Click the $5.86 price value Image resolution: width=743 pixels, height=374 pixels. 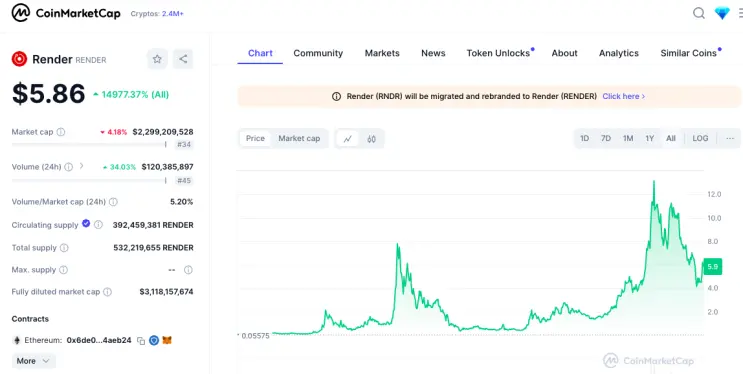(48, 94)
